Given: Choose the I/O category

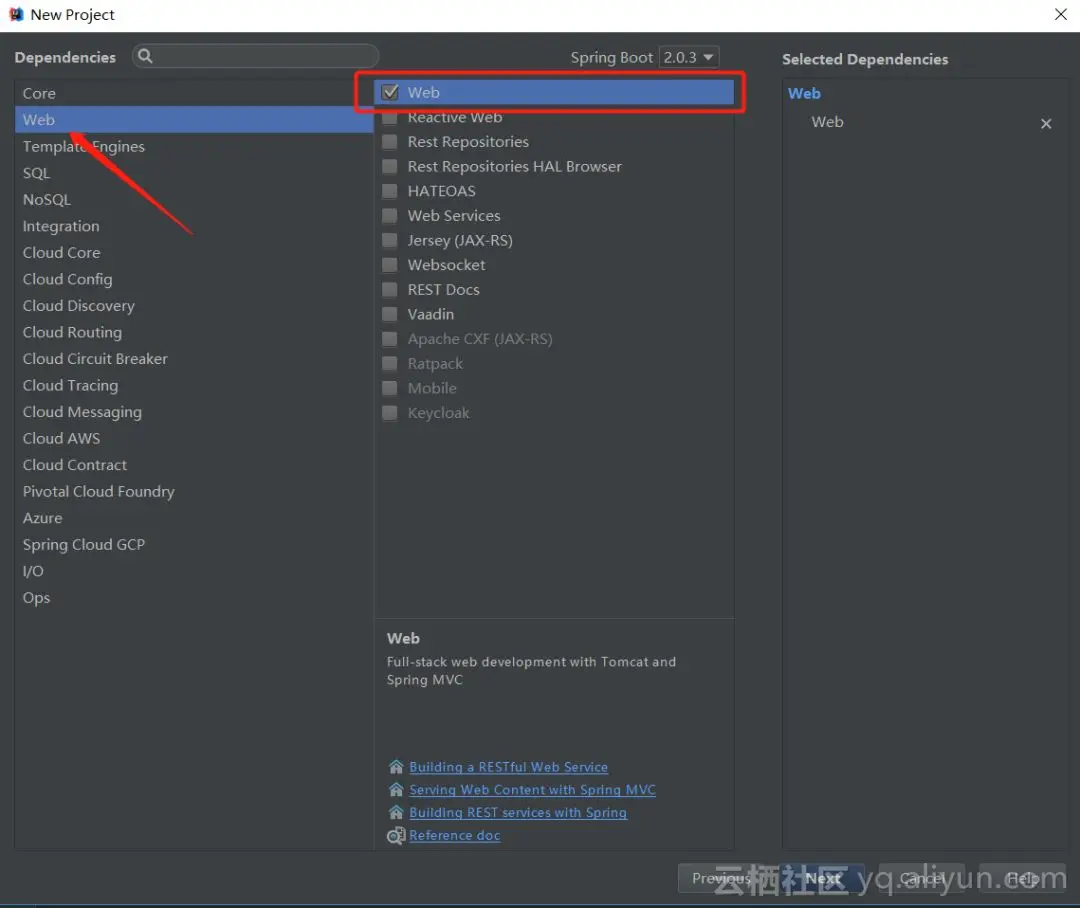Looking at the screenshot, I should [194, 571].
